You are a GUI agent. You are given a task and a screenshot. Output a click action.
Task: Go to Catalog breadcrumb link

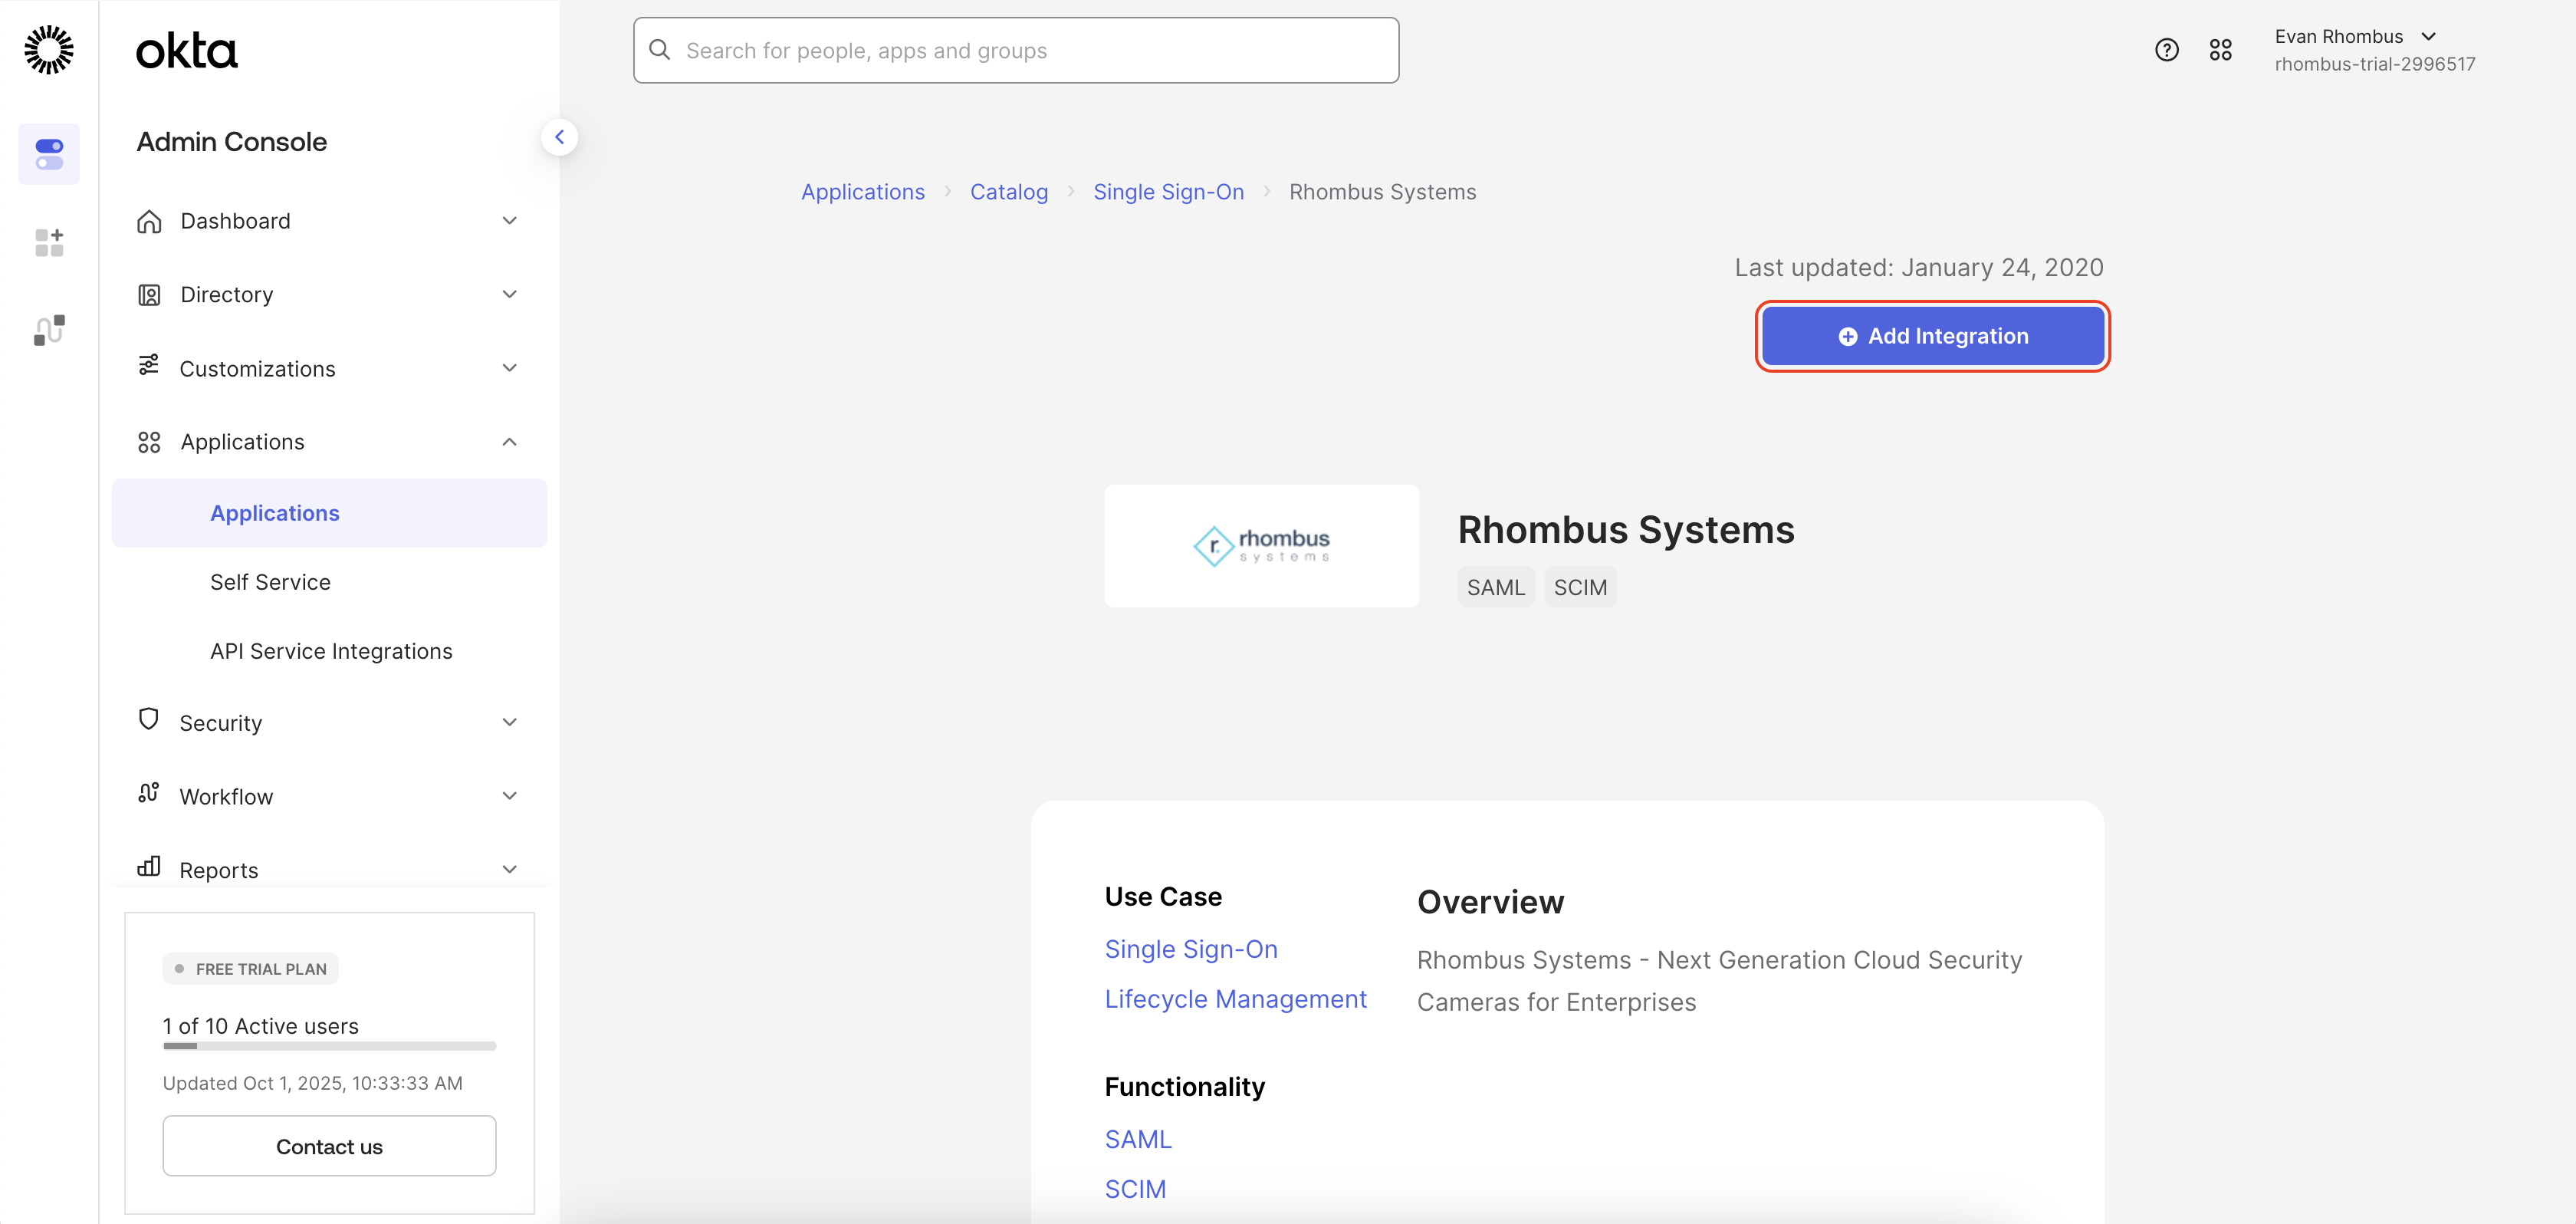tap(1009, 192)
